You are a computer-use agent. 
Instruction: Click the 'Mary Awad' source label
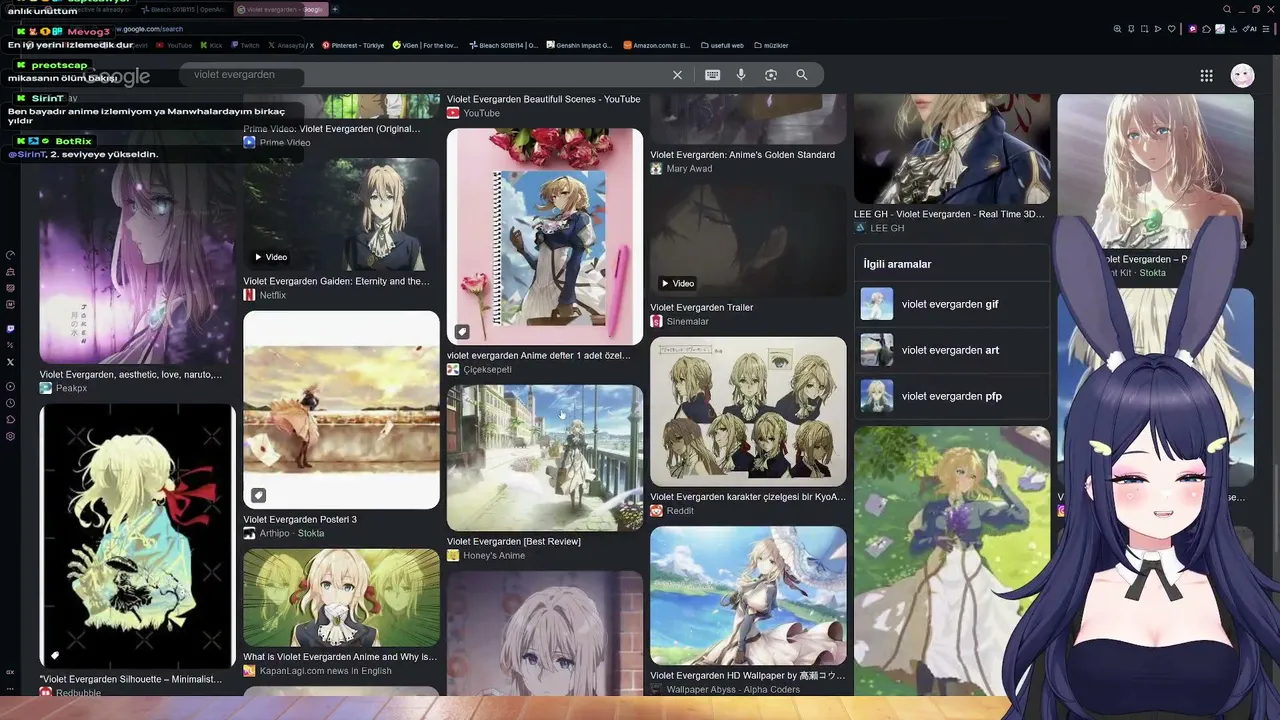(690, 169)
